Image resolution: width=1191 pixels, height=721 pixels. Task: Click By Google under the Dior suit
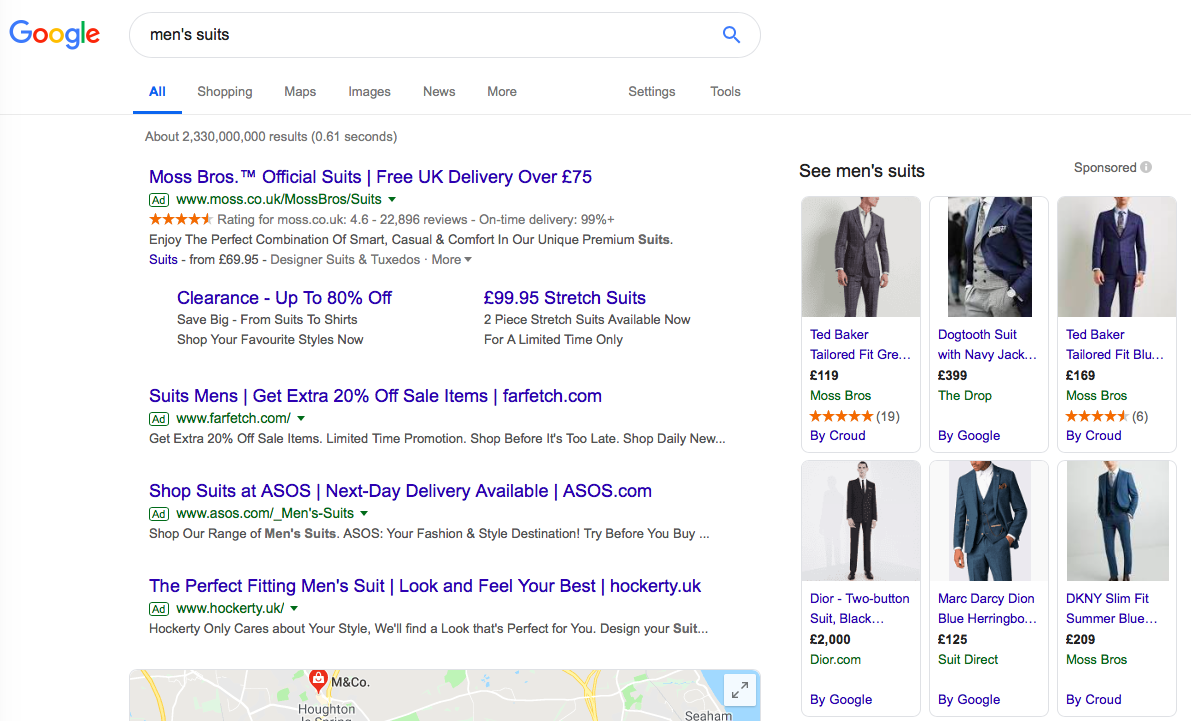pos(841,700)
